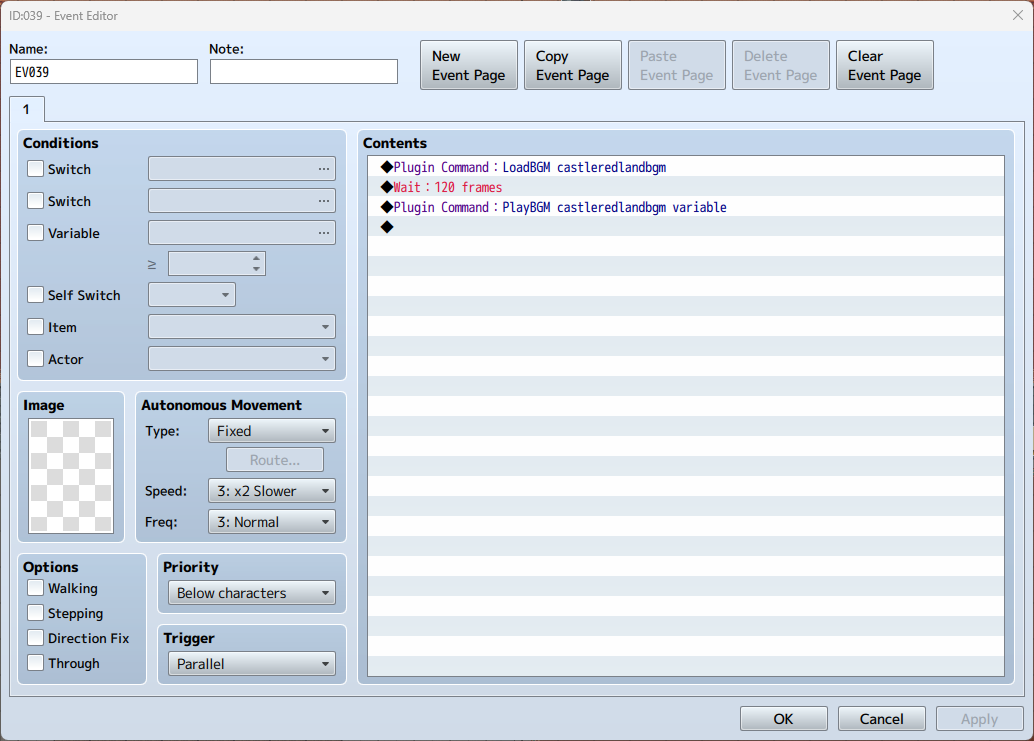
Task: Enable the second Switch condition checkbox
Action: tap(36, 200)
